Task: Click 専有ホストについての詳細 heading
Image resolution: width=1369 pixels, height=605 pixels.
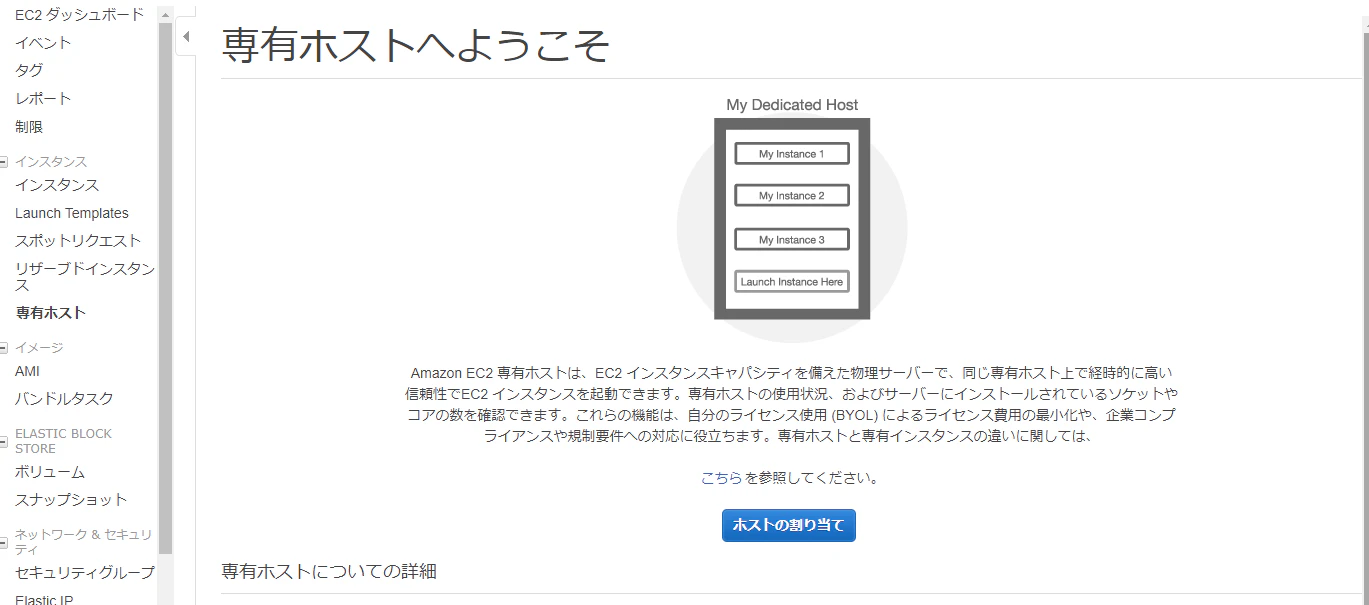Action: tap(329, 571)
